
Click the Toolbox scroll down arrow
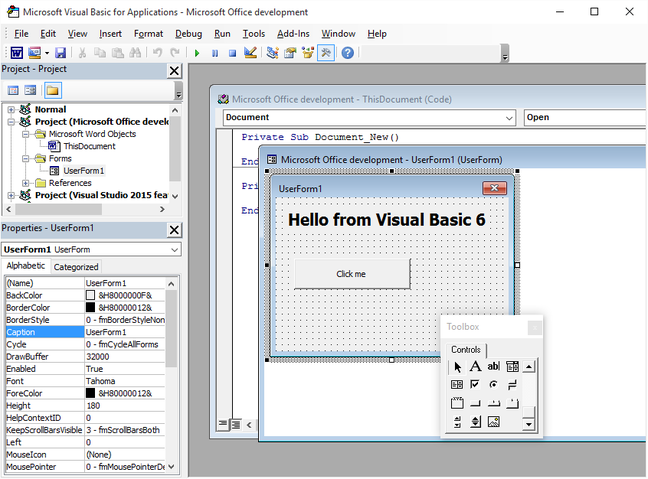[529, 424]
